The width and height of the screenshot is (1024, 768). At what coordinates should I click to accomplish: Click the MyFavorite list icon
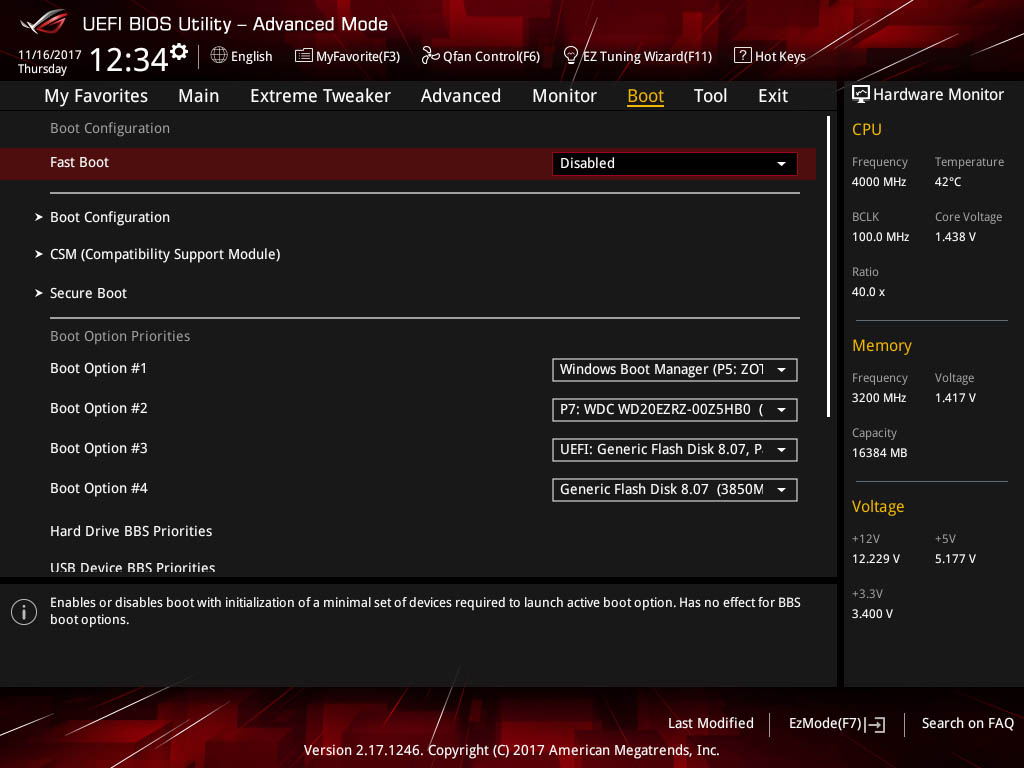(x=303, y=56)
